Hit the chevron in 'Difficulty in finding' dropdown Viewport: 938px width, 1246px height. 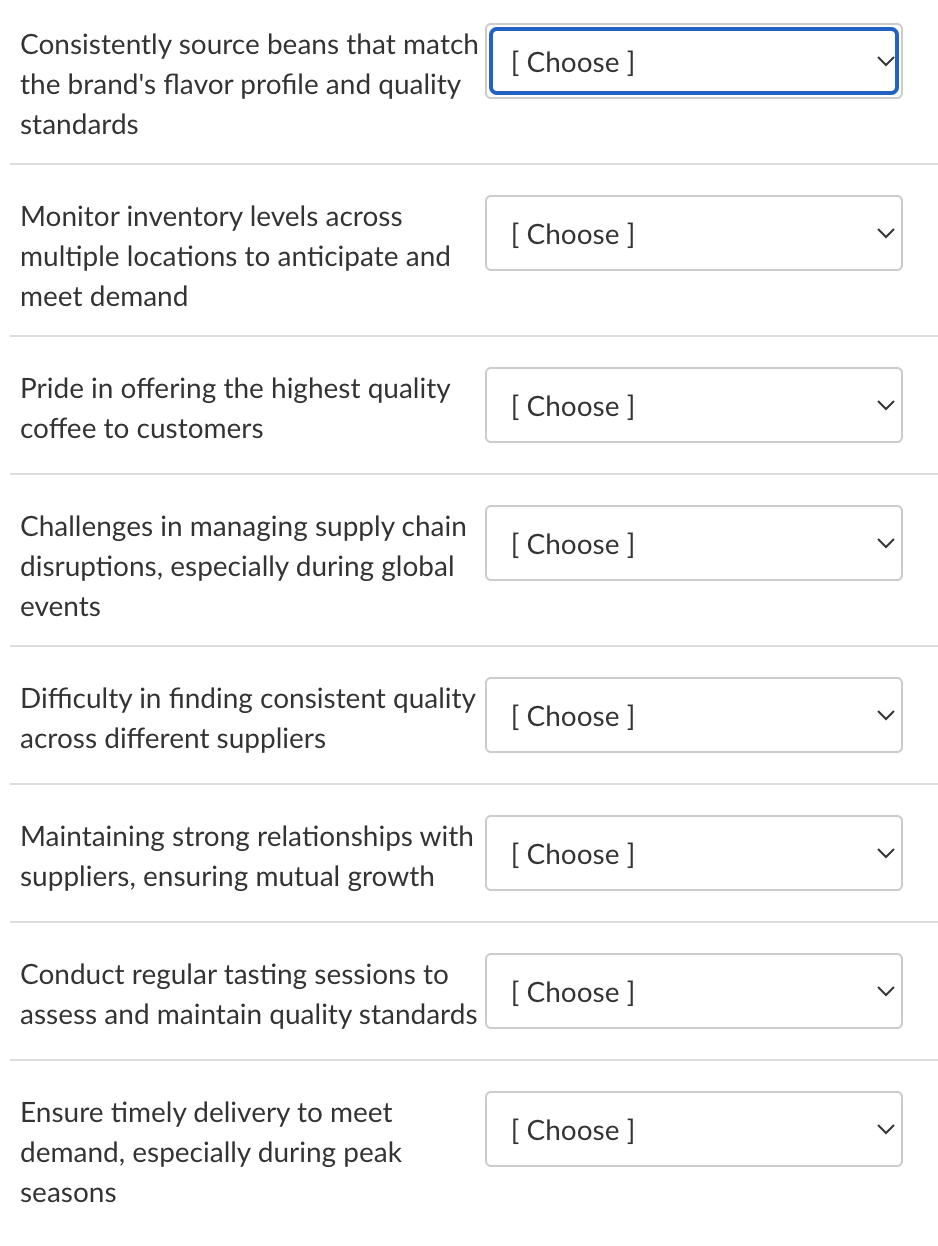coord(883,716)
